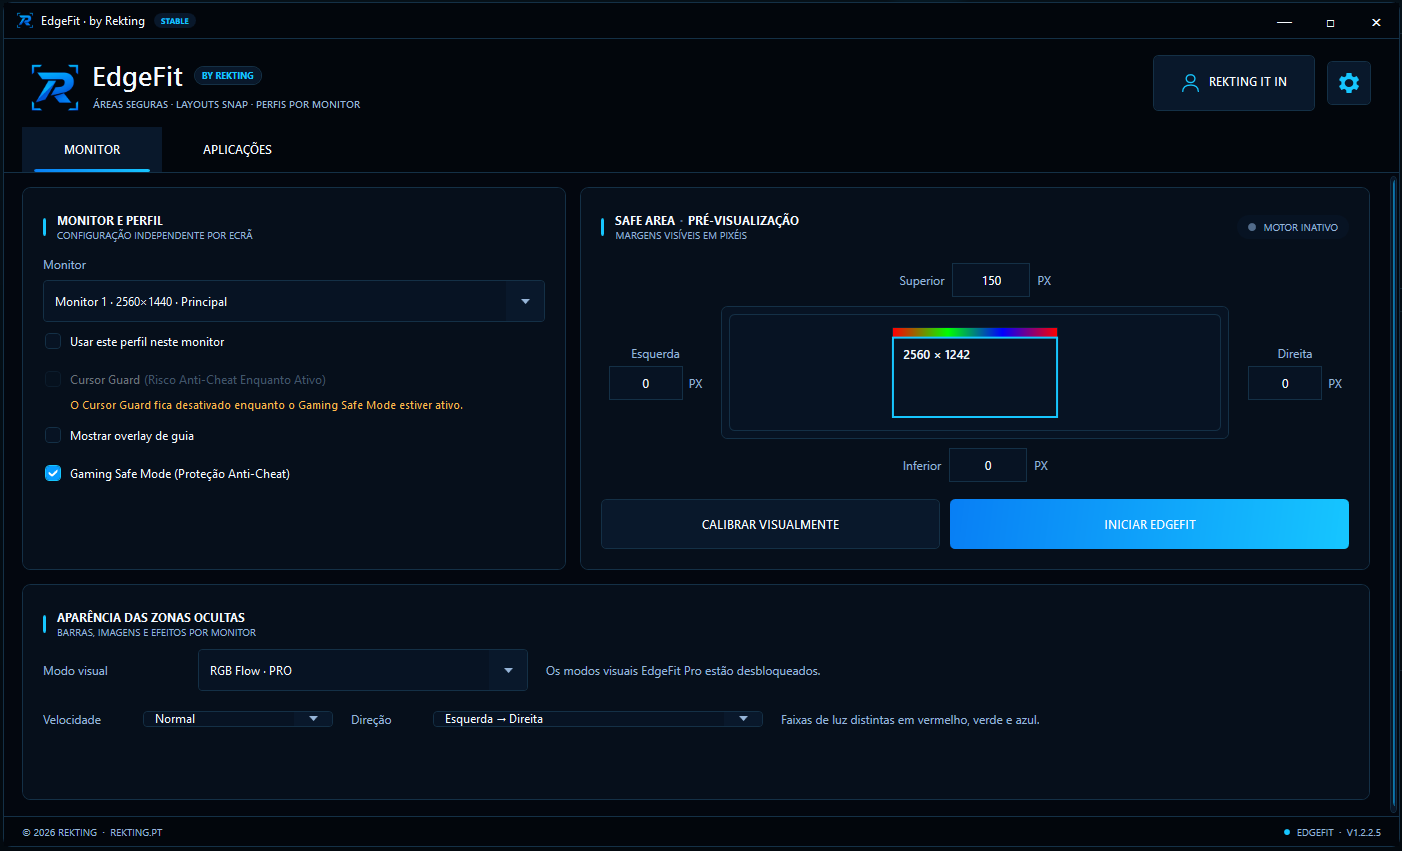Click the Inferior margin input field
Image resolution: width=1402 pixels, height=851 pixels.
(988, 466)
